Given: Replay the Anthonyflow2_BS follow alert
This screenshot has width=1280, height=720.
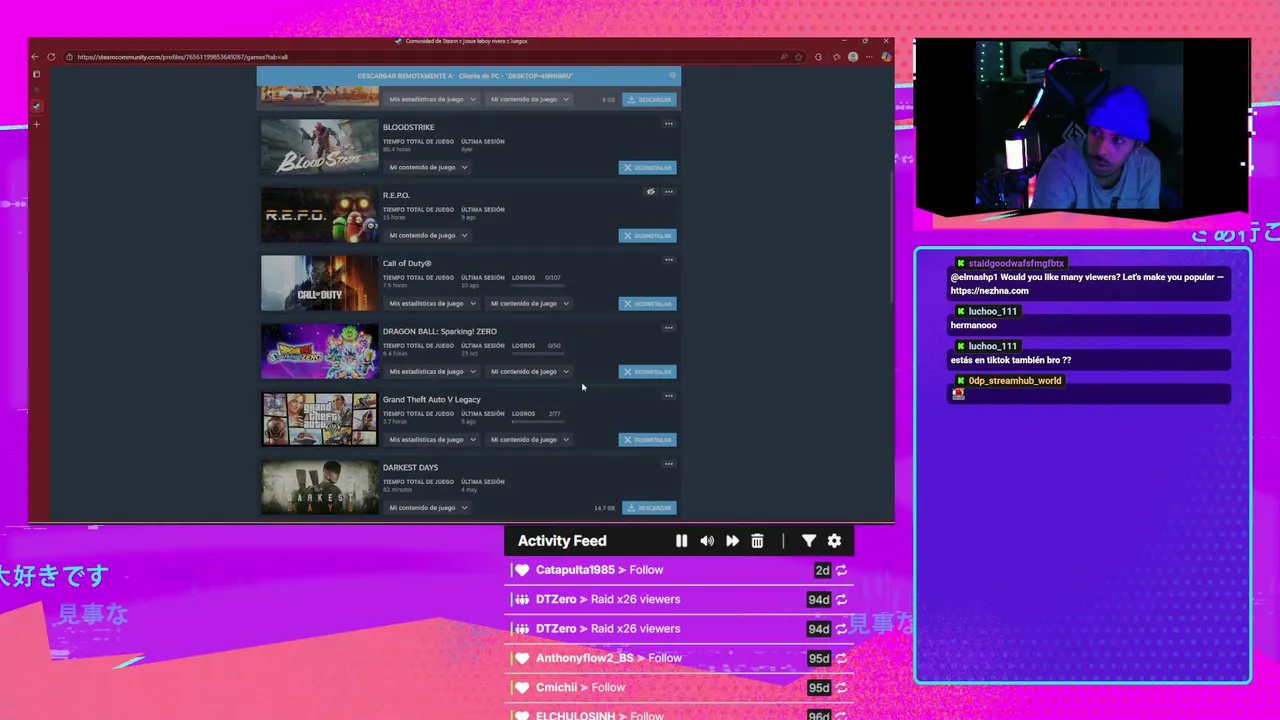Looking at the screenshot, I should pos(841,658).
